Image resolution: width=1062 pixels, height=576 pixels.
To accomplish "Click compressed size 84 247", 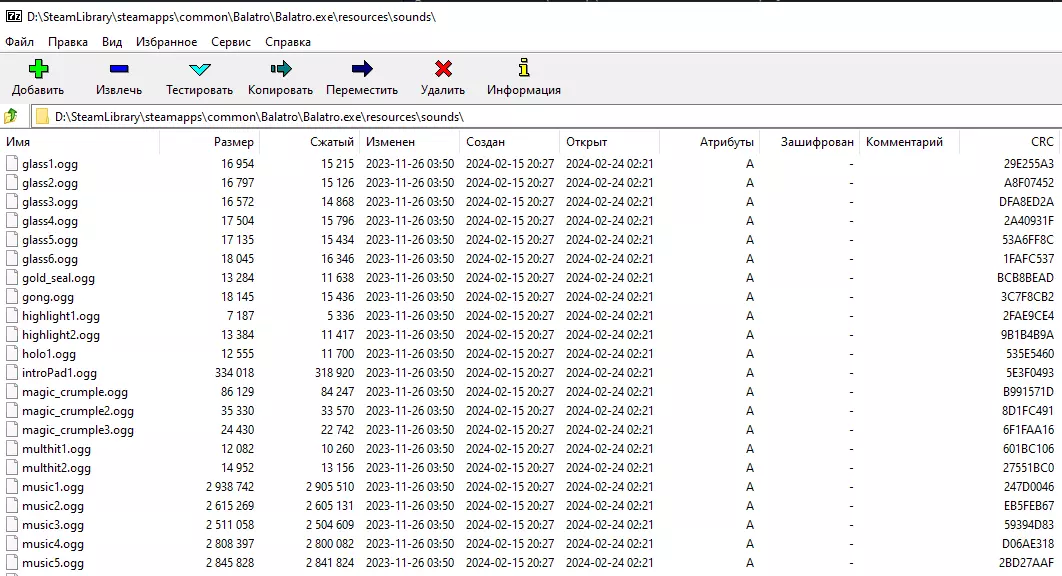I will [x=337, y=391].
